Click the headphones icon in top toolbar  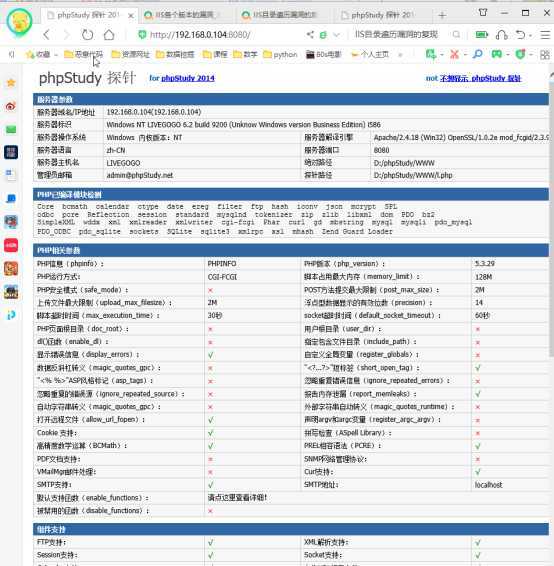click(502, 35)
